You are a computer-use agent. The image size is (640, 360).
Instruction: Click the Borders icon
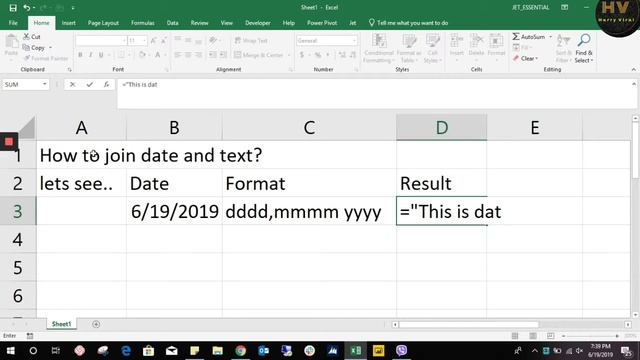pos(121,55)
